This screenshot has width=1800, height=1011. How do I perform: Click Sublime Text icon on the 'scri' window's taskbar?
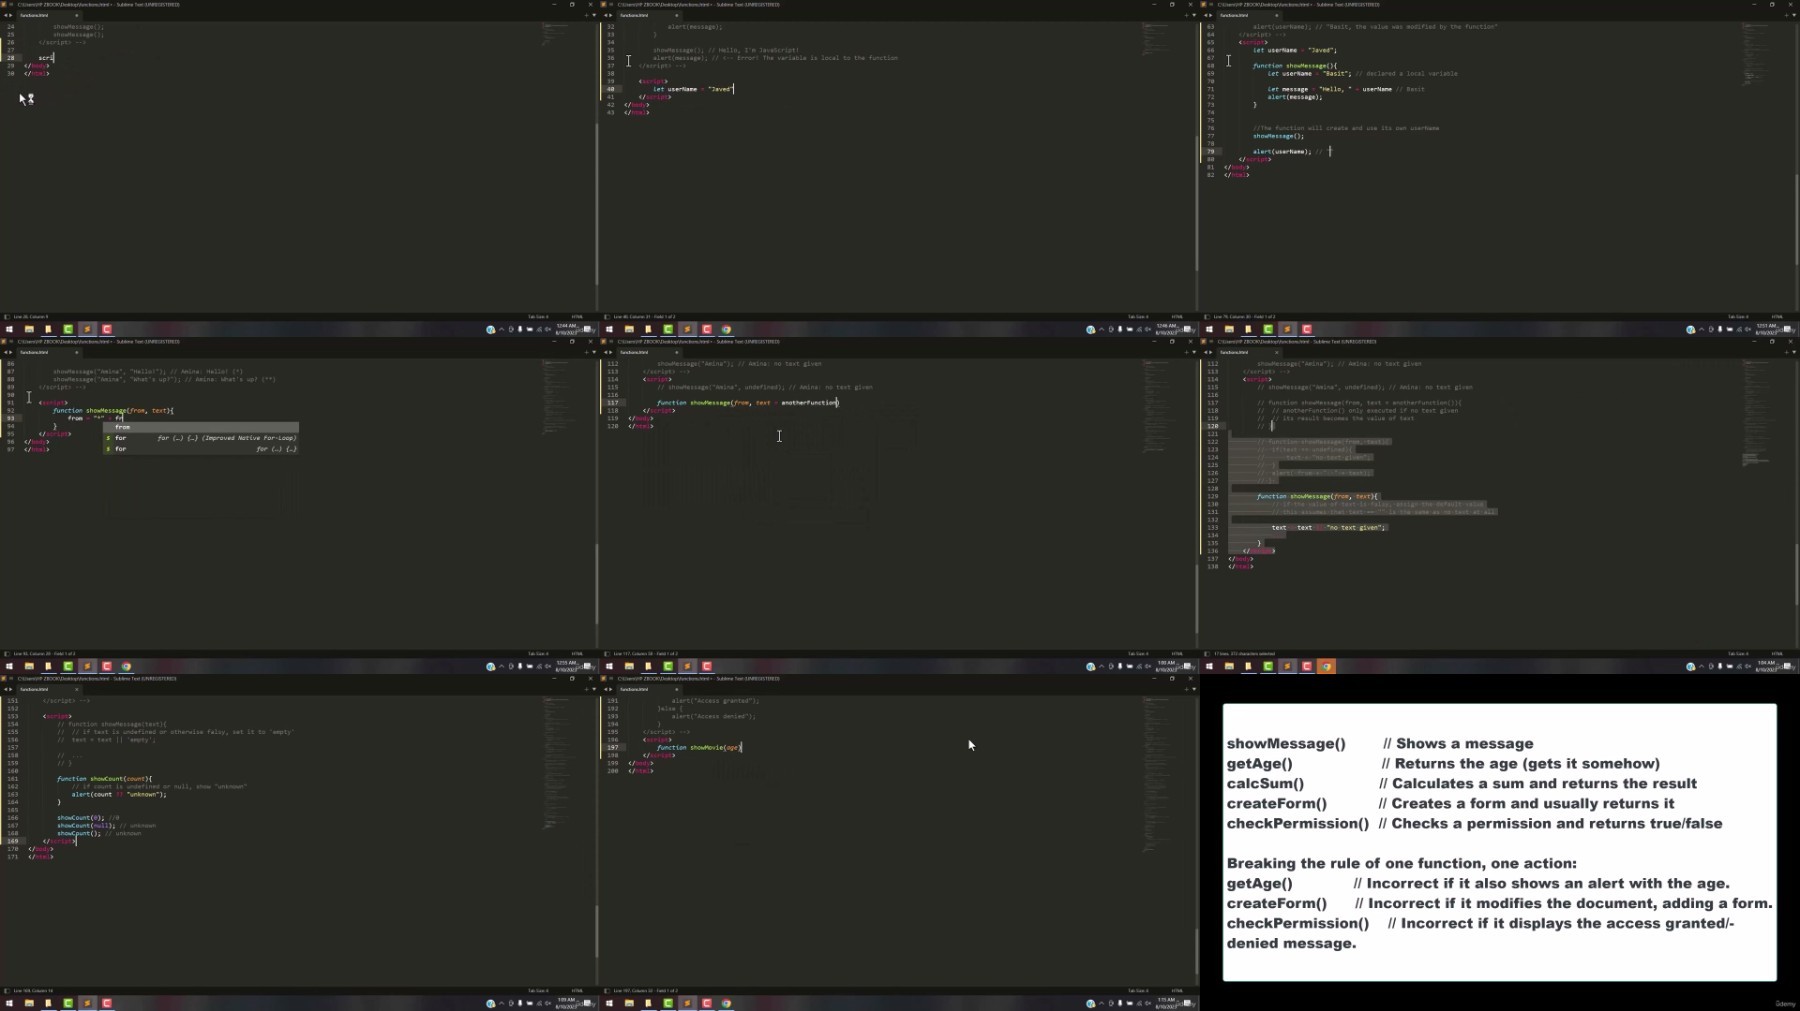coord(87,329)
